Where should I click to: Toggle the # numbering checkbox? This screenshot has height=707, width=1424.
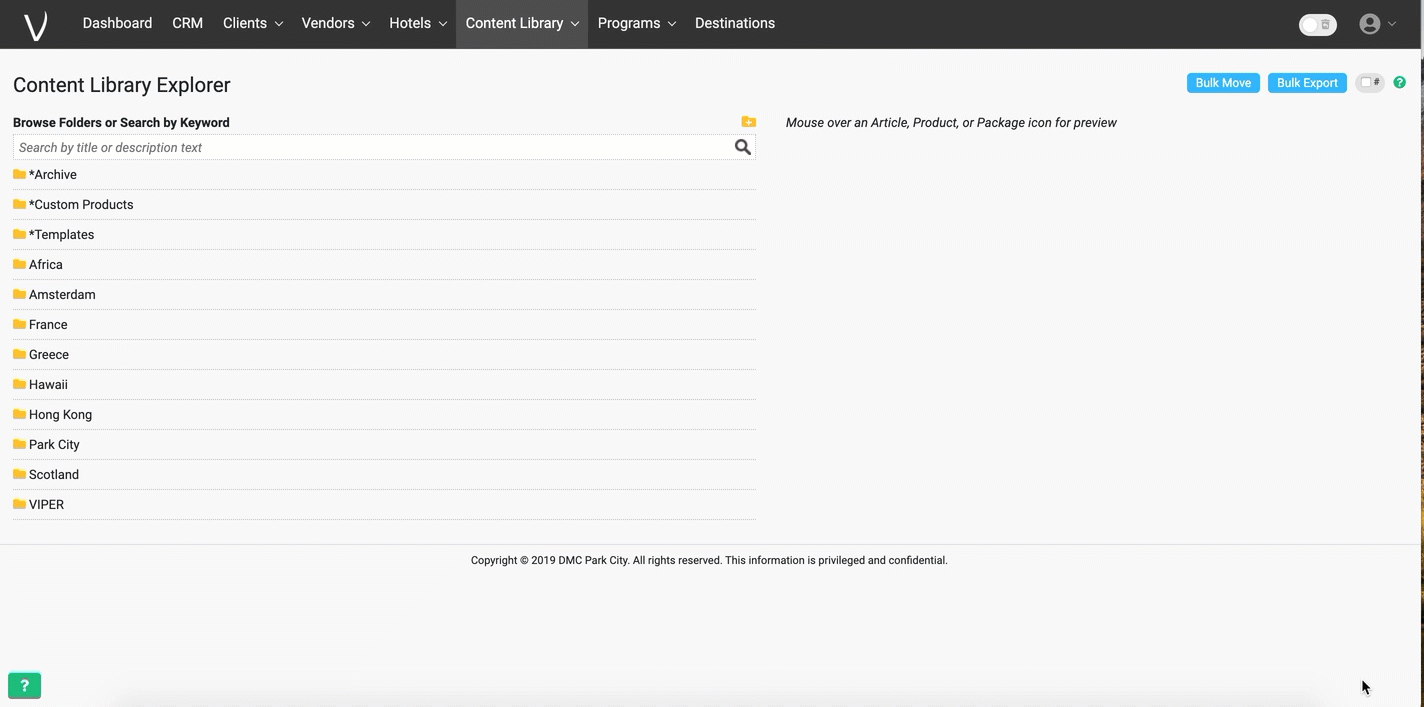click(x=1370, y=83)
